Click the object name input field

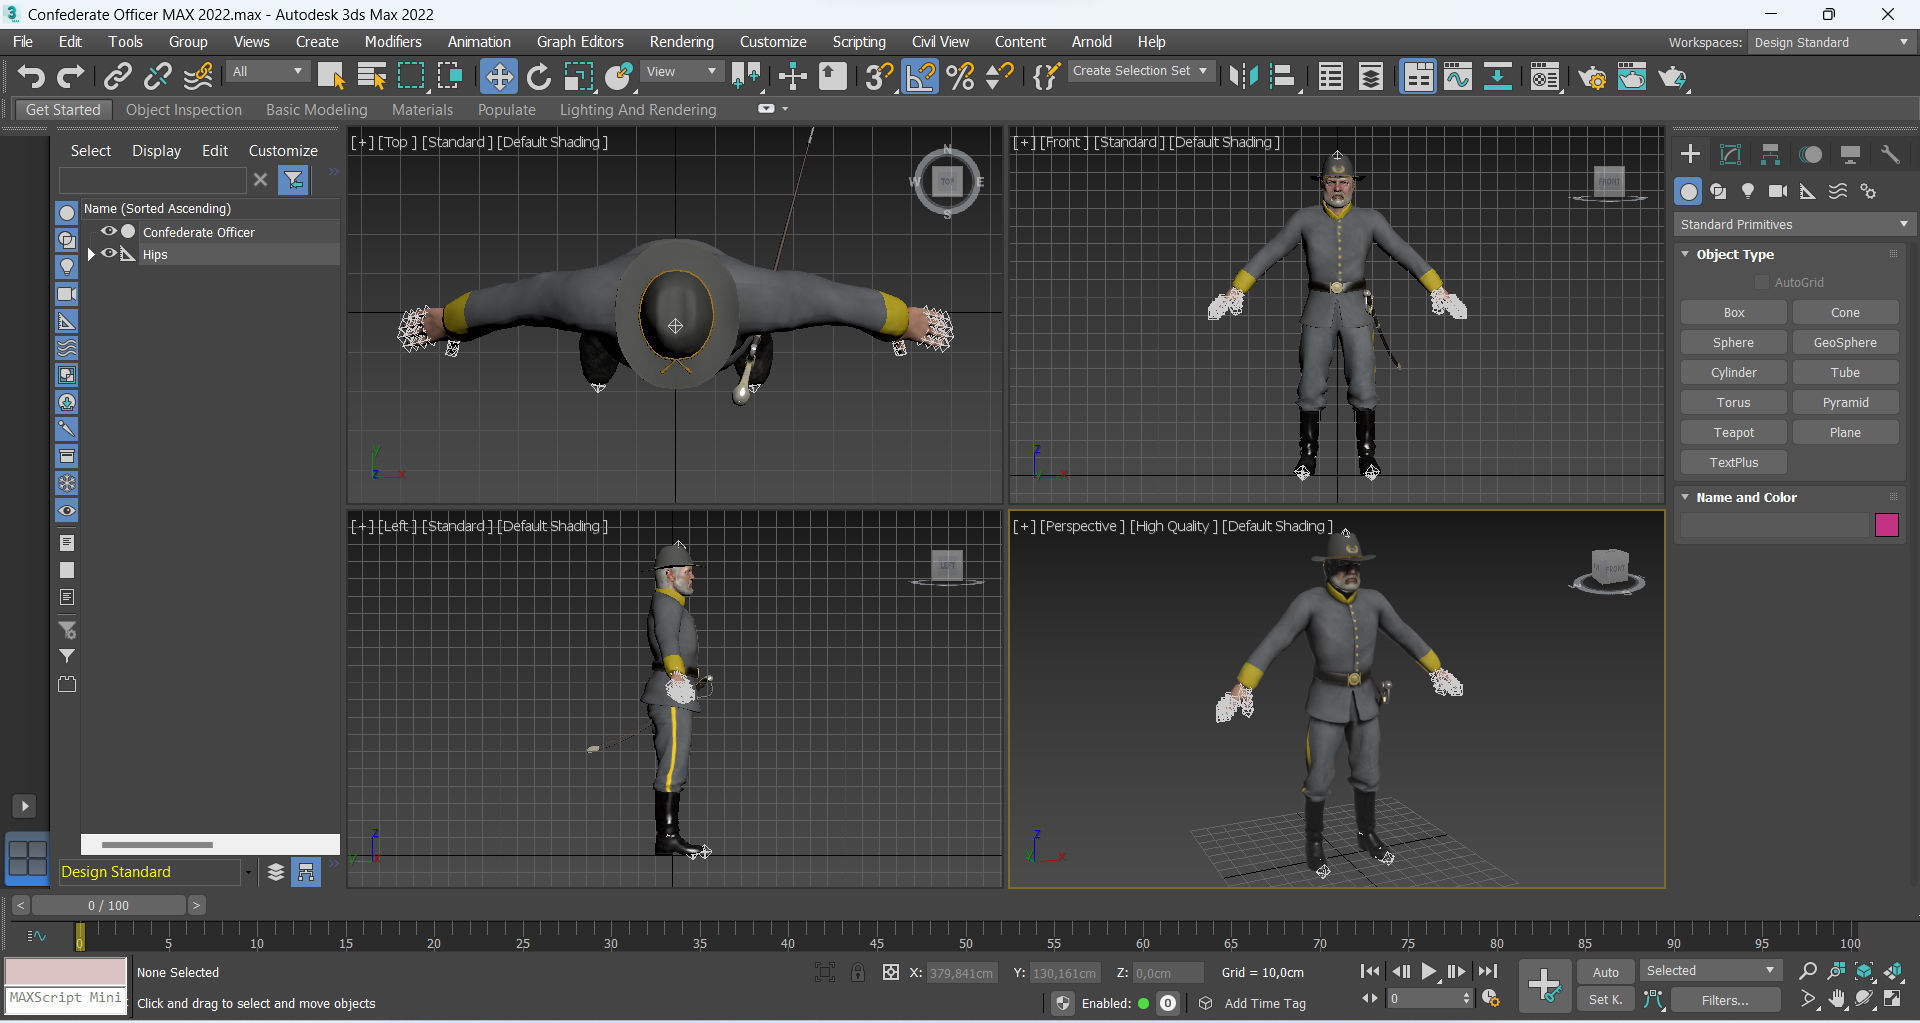click(x=1774, y=525)
